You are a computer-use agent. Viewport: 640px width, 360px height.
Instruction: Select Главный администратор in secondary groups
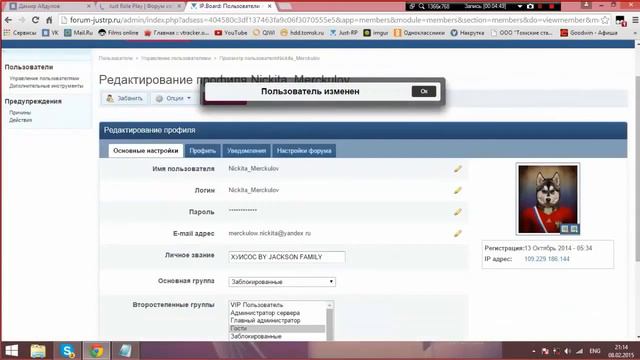click(x=265, y=320)
